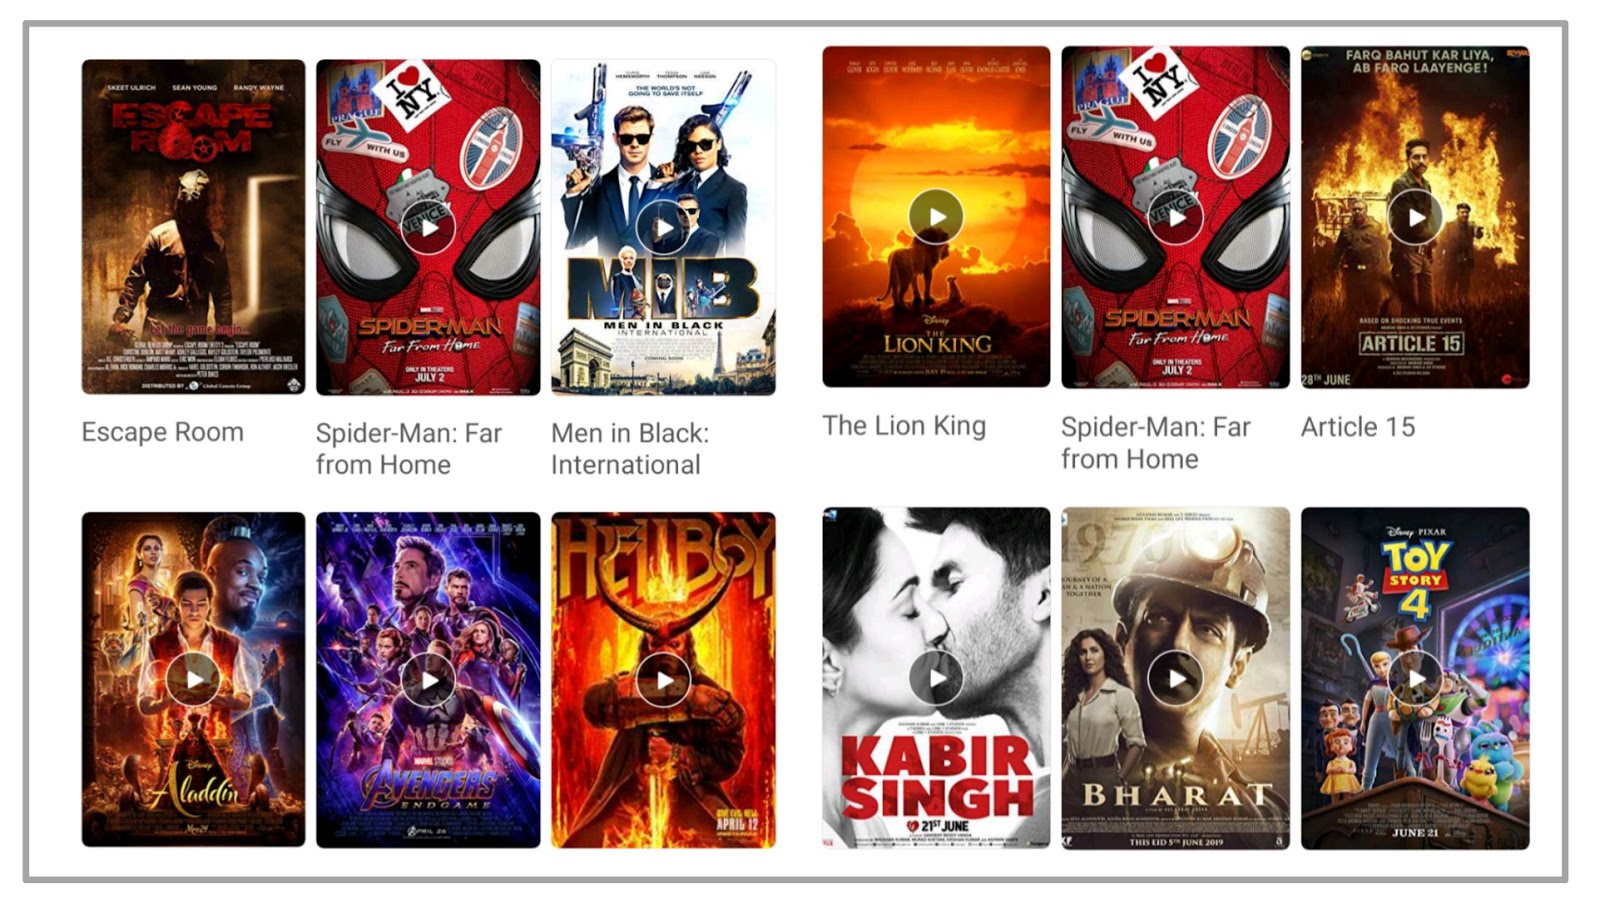Play the Hellboy trailer
1600x899 pixels.
coord(663,680)
